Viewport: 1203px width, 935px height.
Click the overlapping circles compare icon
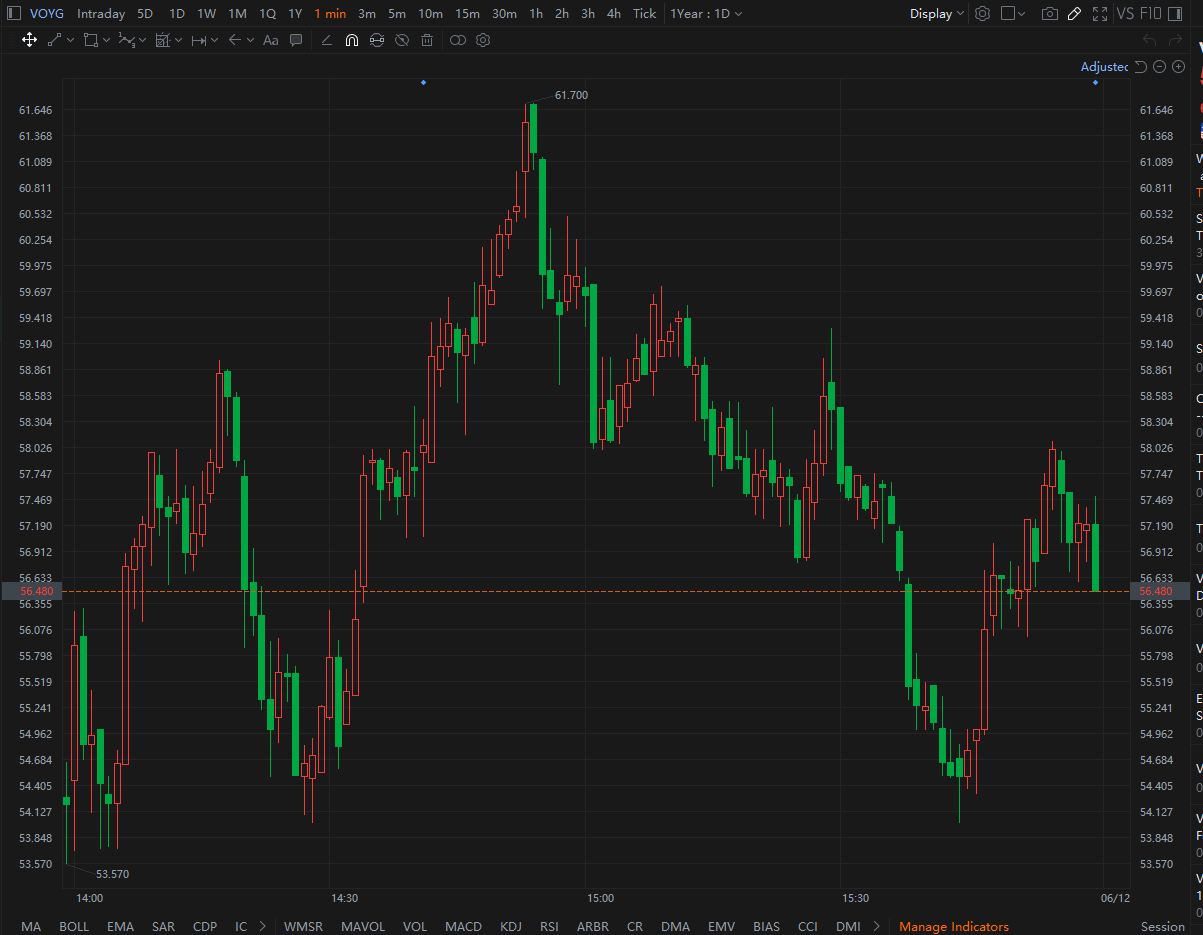point(458,40)
